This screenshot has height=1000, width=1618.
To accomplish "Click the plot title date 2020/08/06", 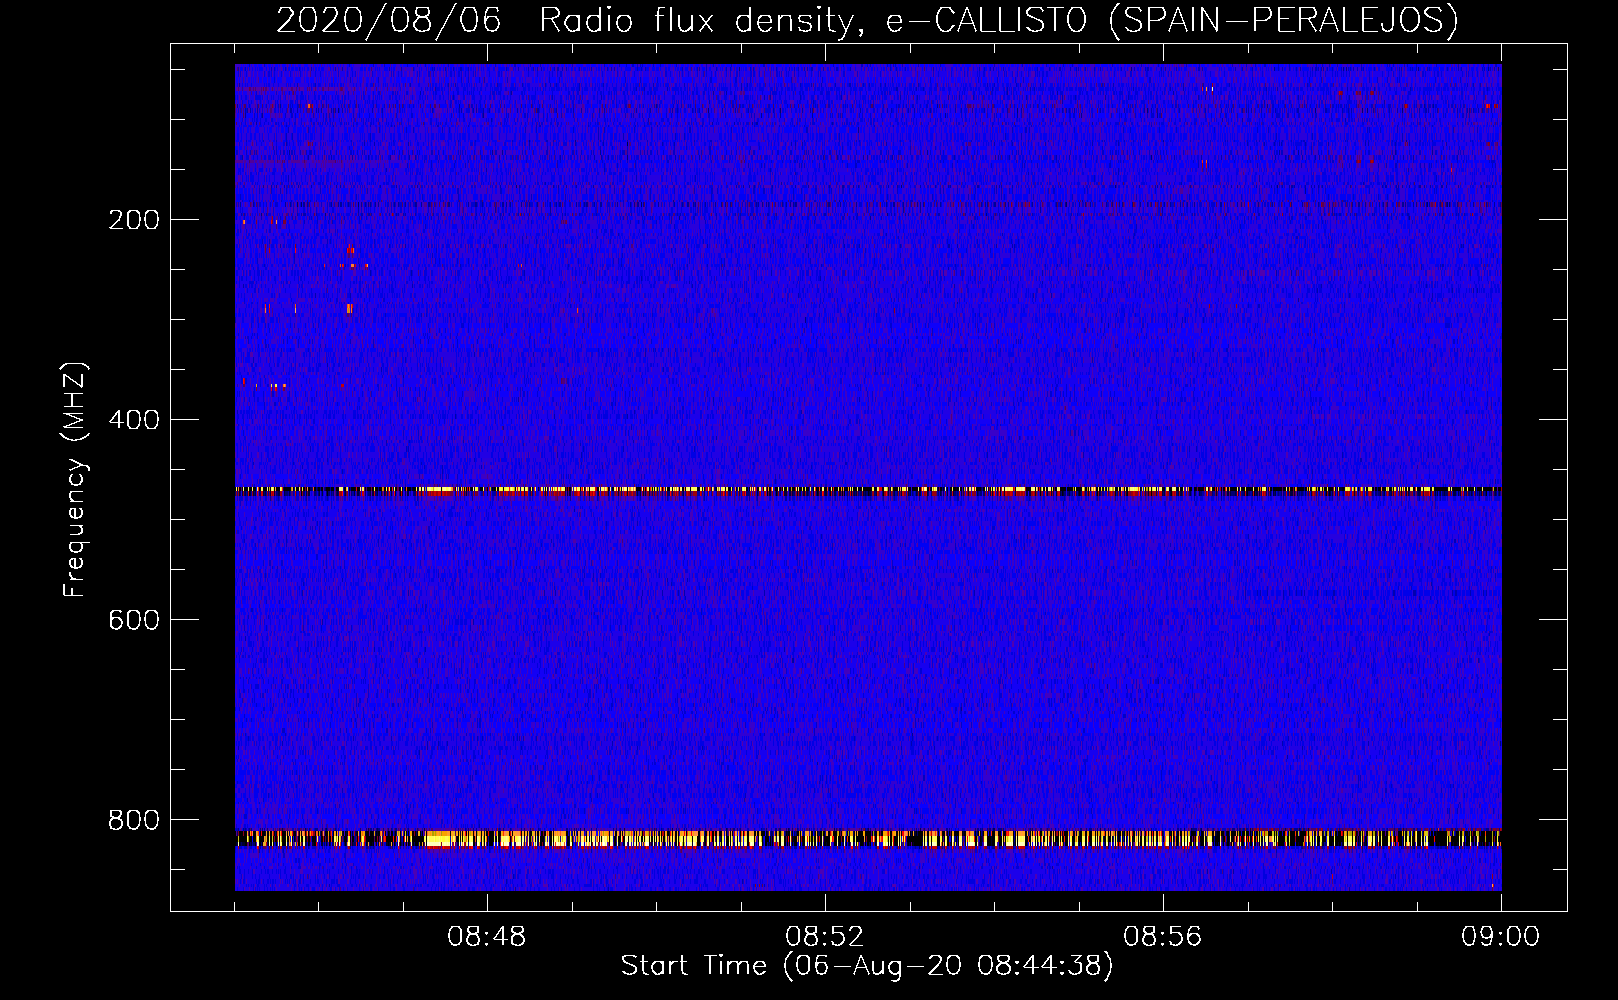I will point(388,21).
